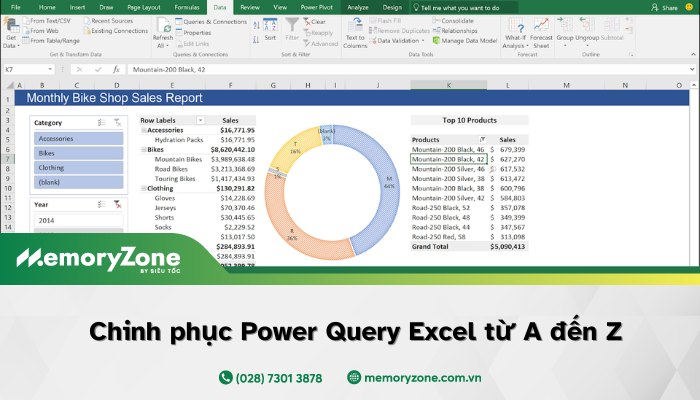Viewport: 700px width, 400px height.
Task: Click yellow T 16% donut segment
Action: click(295, 146)
